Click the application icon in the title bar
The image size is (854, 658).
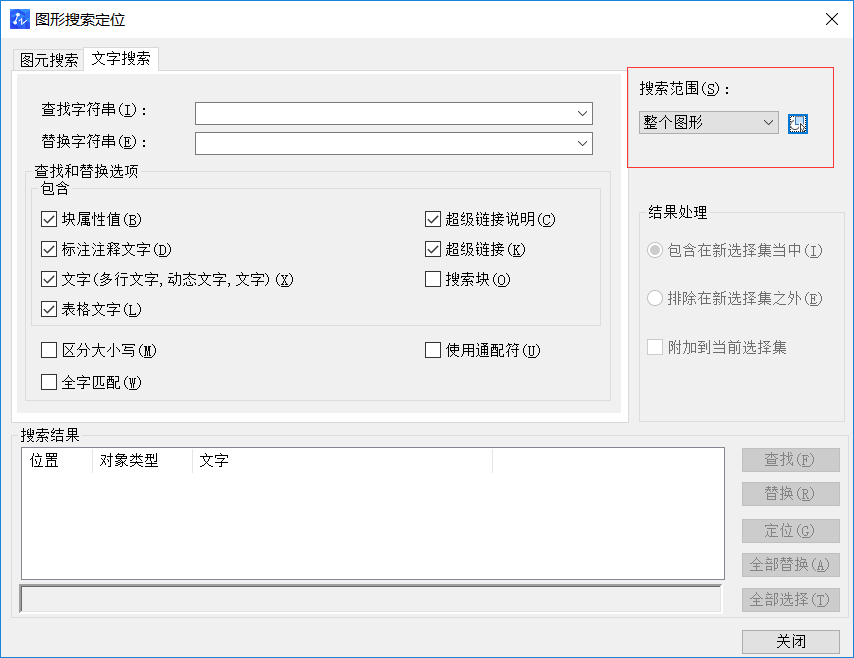click(22, 19)
